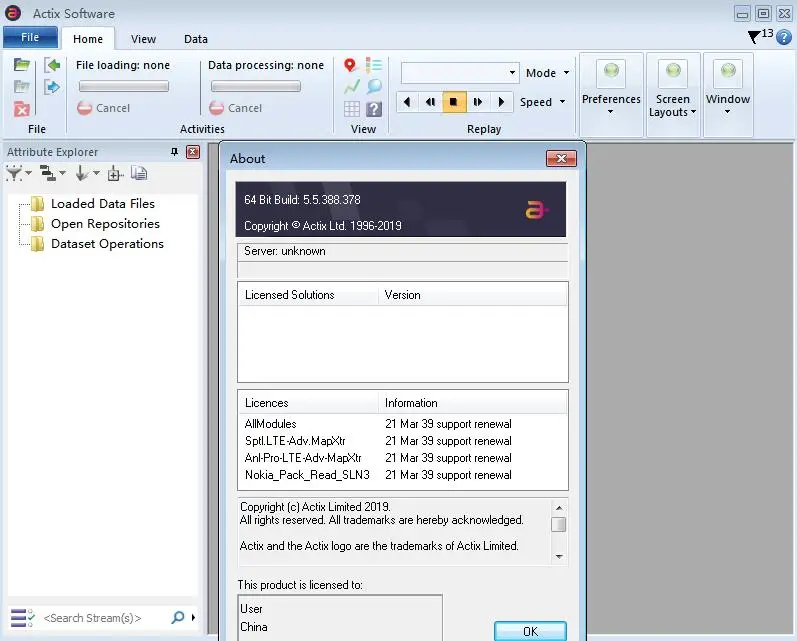Play the replay forward
The height and width of the screenshot is (641, 797).
point(501,102)
